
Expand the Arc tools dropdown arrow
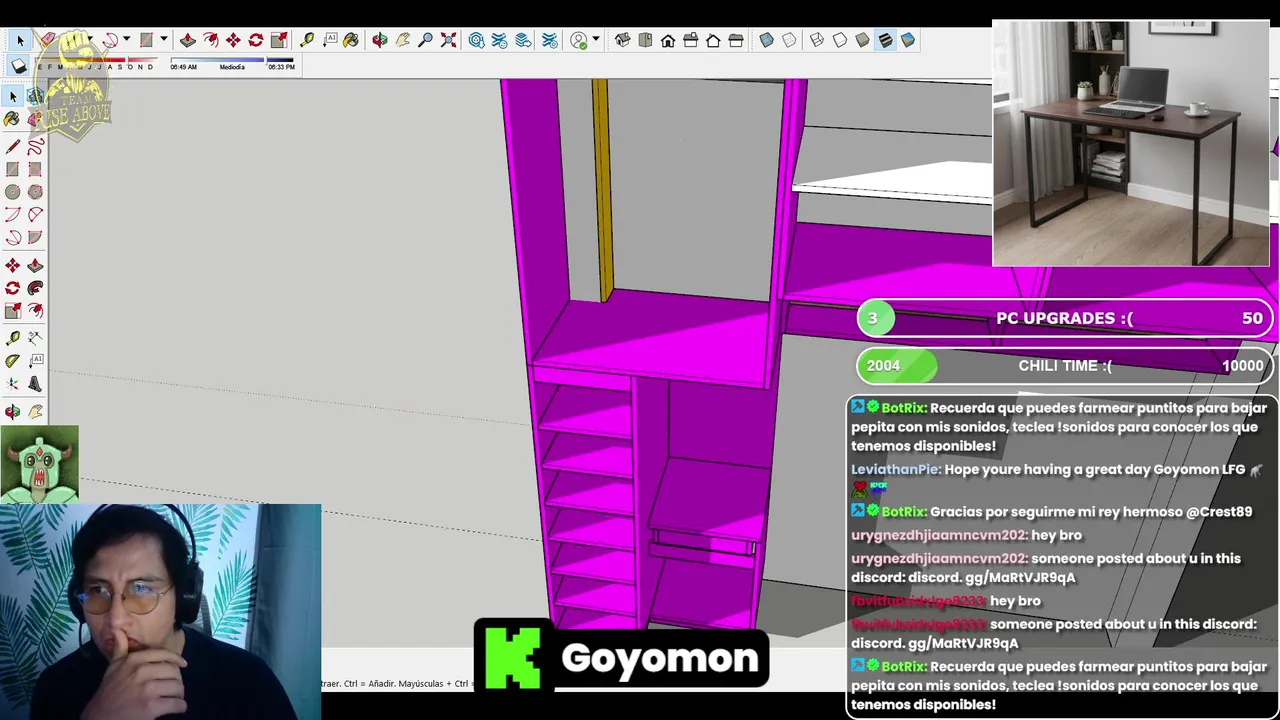tap(126, 40)
